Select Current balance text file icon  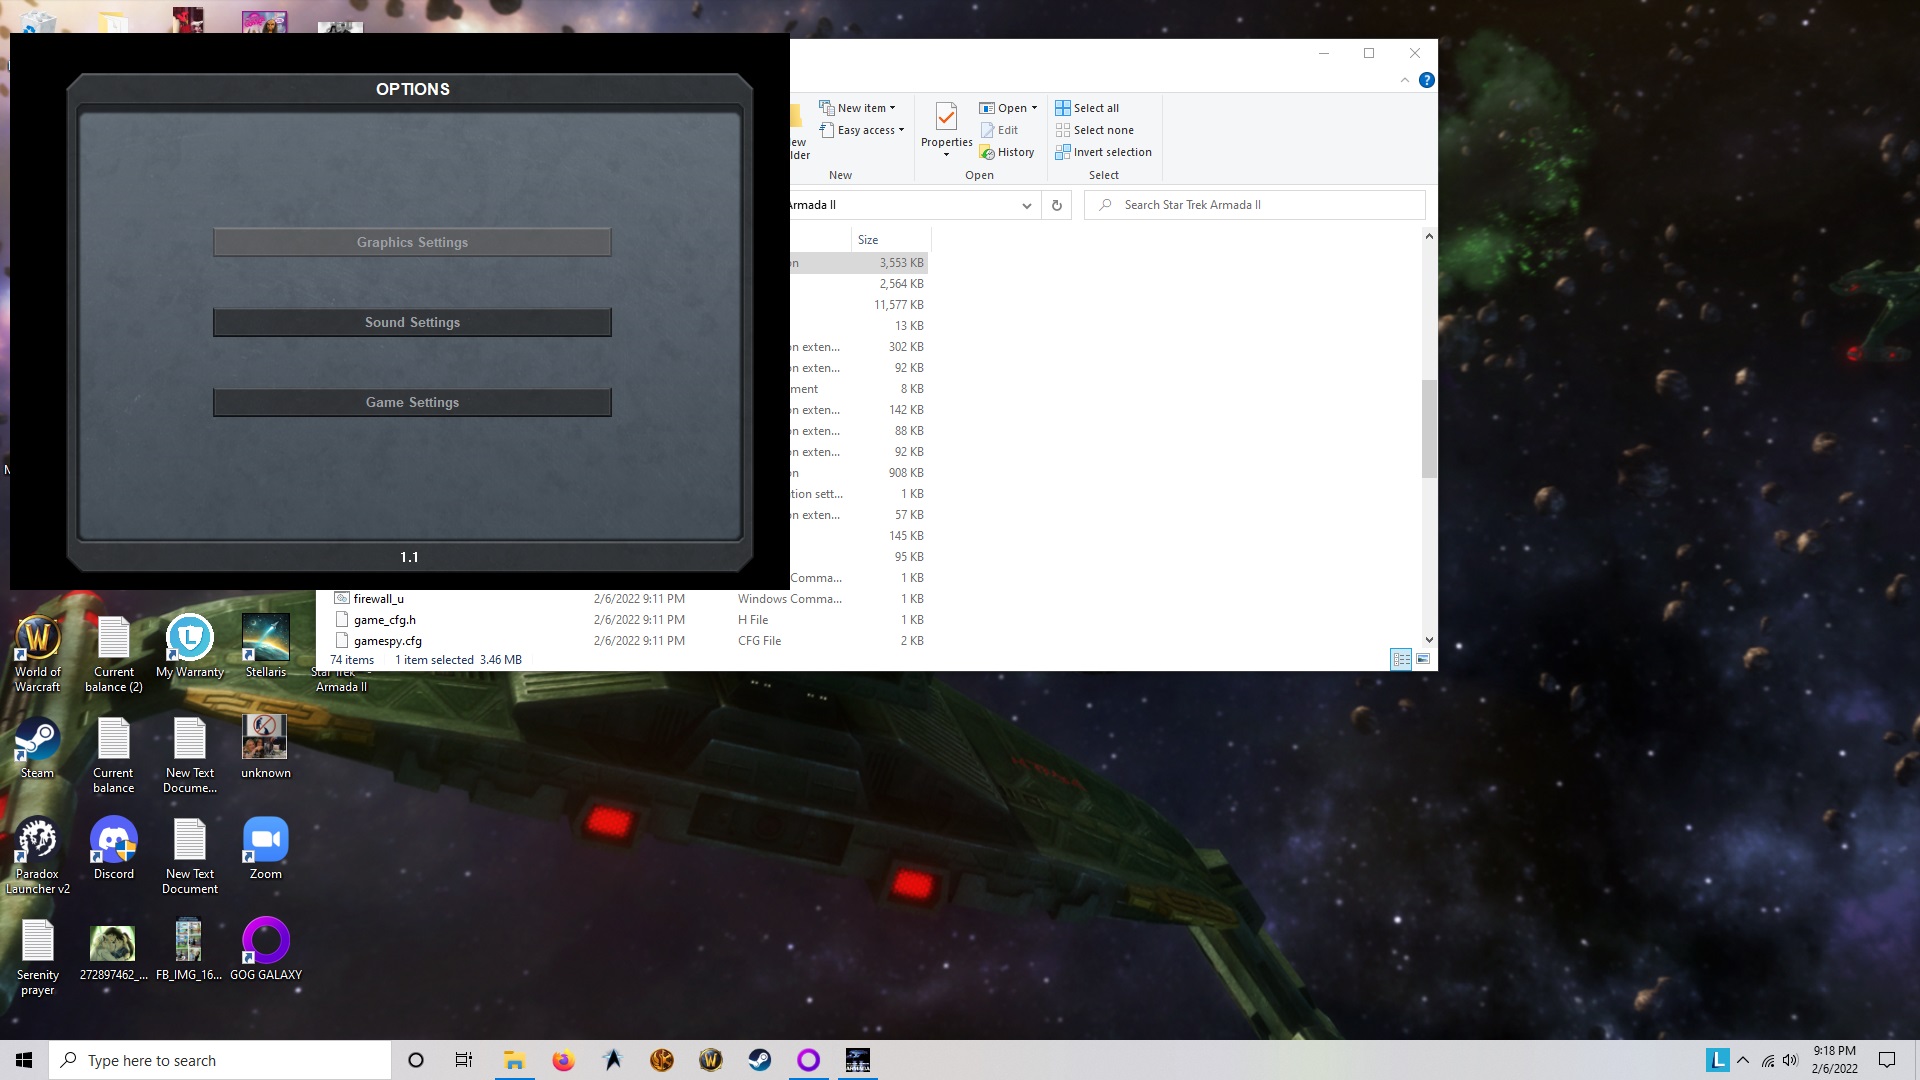pos(114,755)
